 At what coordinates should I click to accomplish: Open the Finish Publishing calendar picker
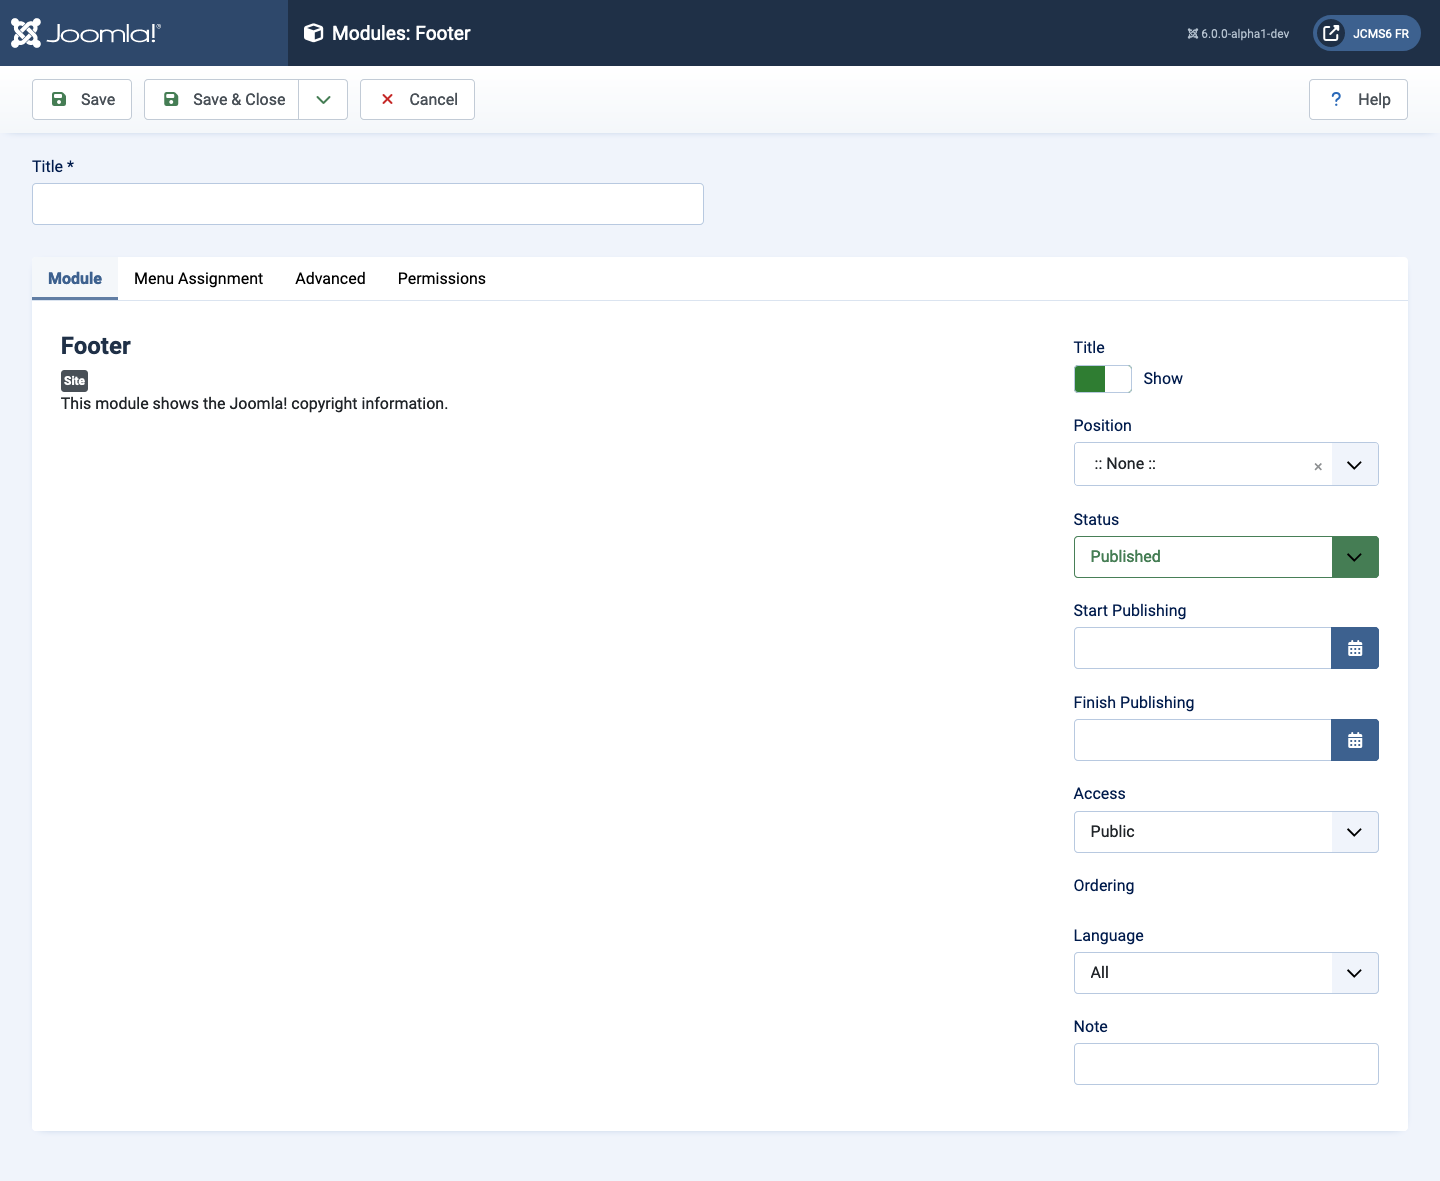click(1355, 740)
